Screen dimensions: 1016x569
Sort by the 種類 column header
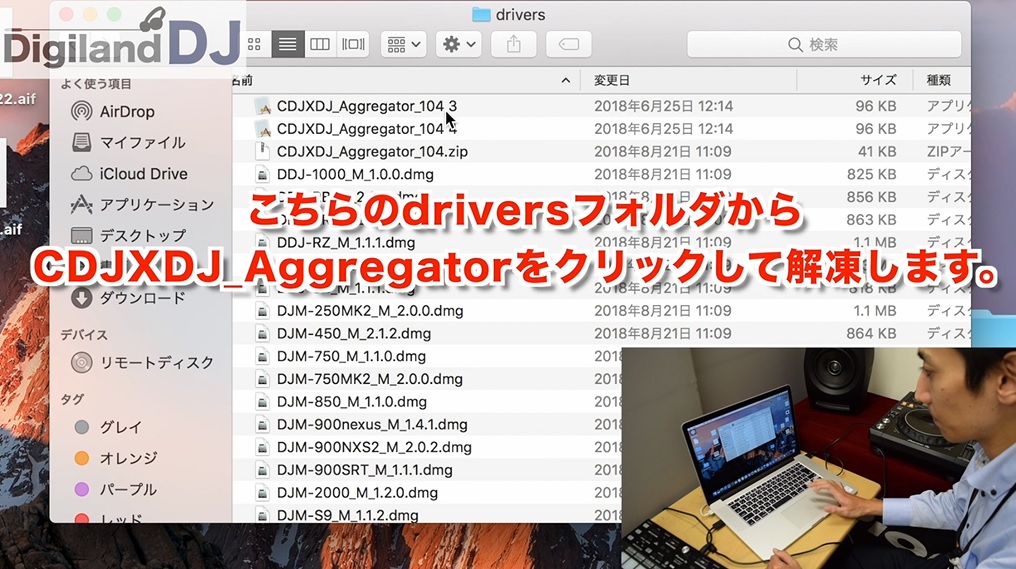point(941,80)
